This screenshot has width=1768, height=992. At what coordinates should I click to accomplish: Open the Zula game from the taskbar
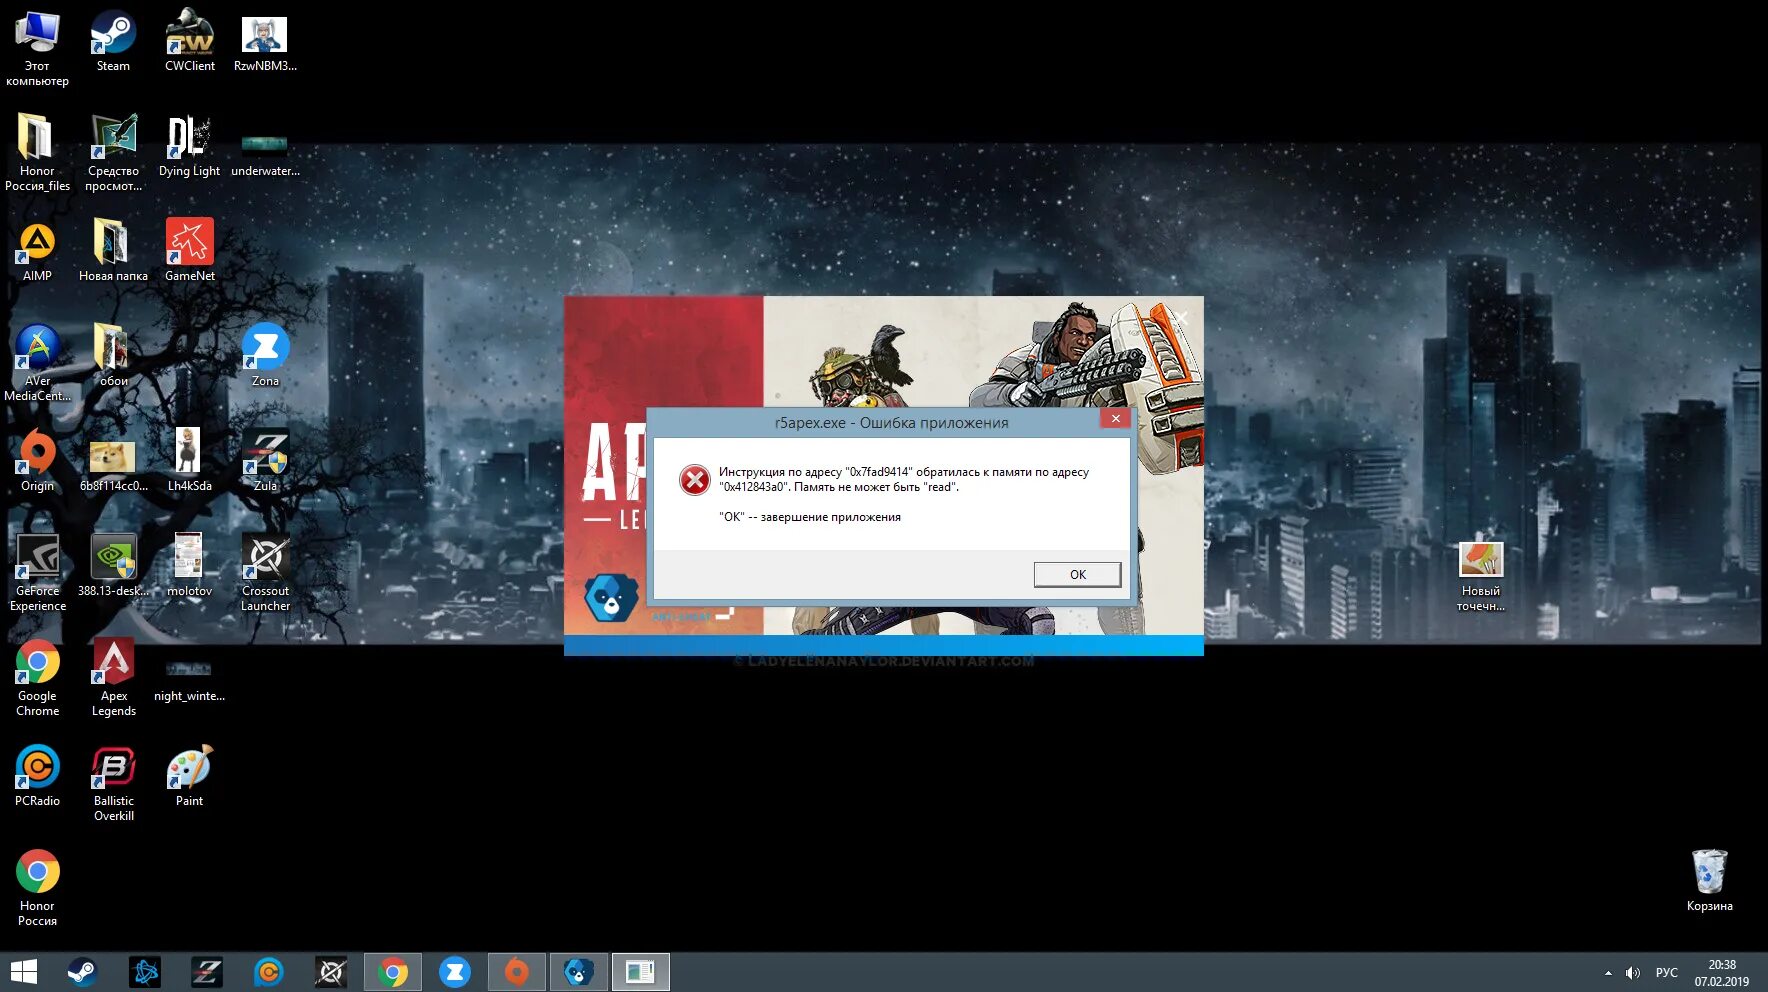pos(207,971)
